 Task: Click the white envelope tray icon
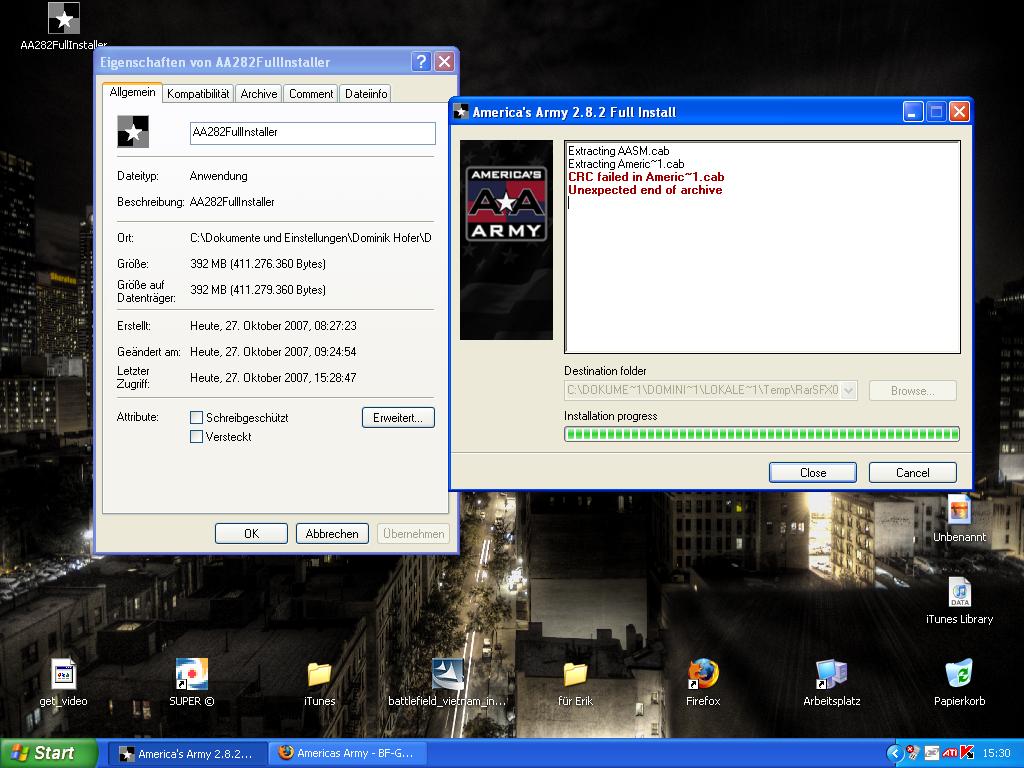[x=932, y=753]
